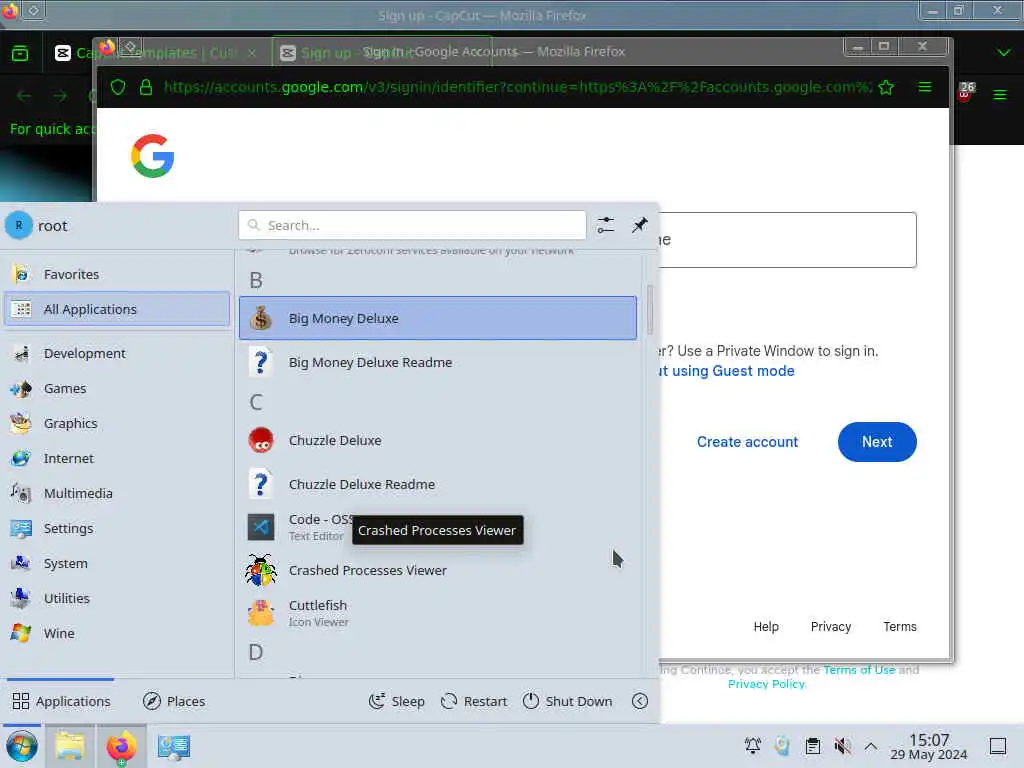Toggle muted volume tray icon

click(x=842, y=745)
